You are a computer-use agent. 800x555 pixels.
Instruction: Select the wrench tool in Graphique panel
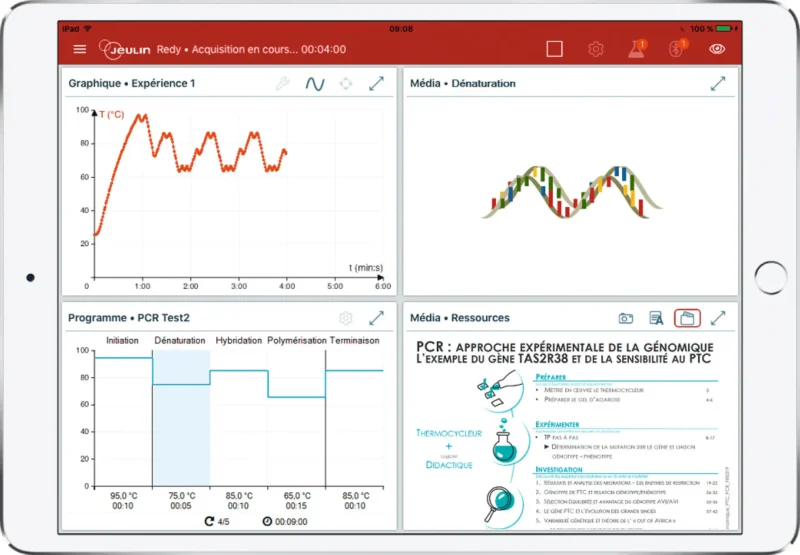click(283, 84)
